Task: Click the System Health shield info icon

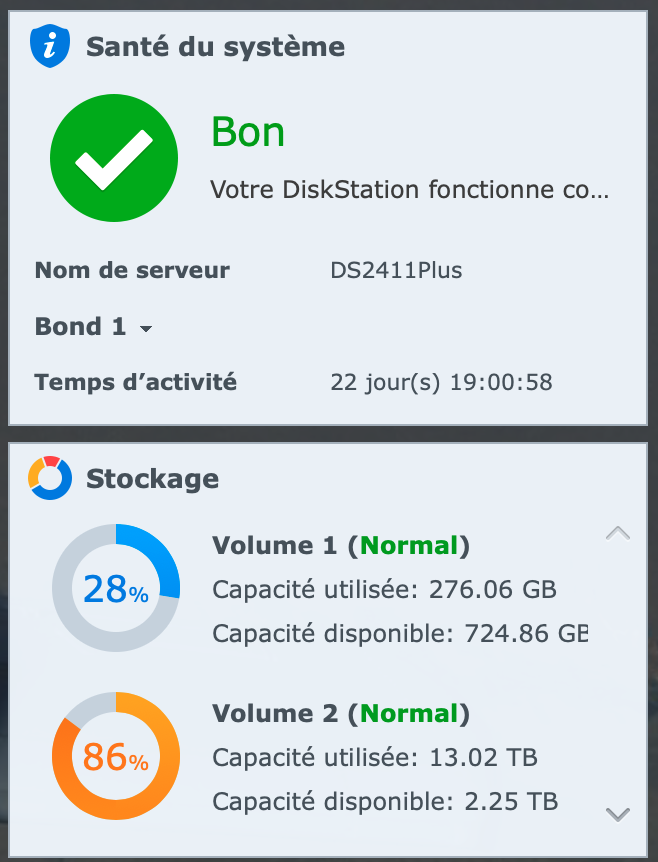Action: coord(49,46)
